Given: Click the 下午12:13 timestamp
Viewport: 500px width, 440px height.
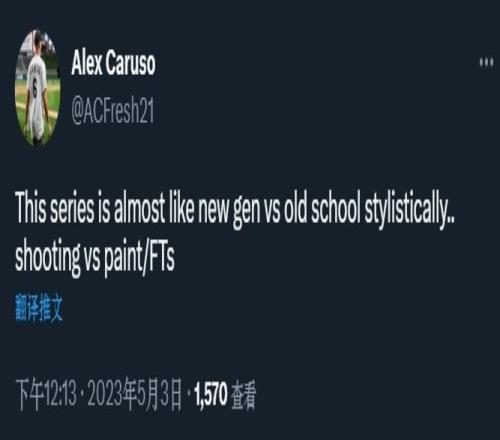Looking at the screenshot, I should click(x=46, y=395).
